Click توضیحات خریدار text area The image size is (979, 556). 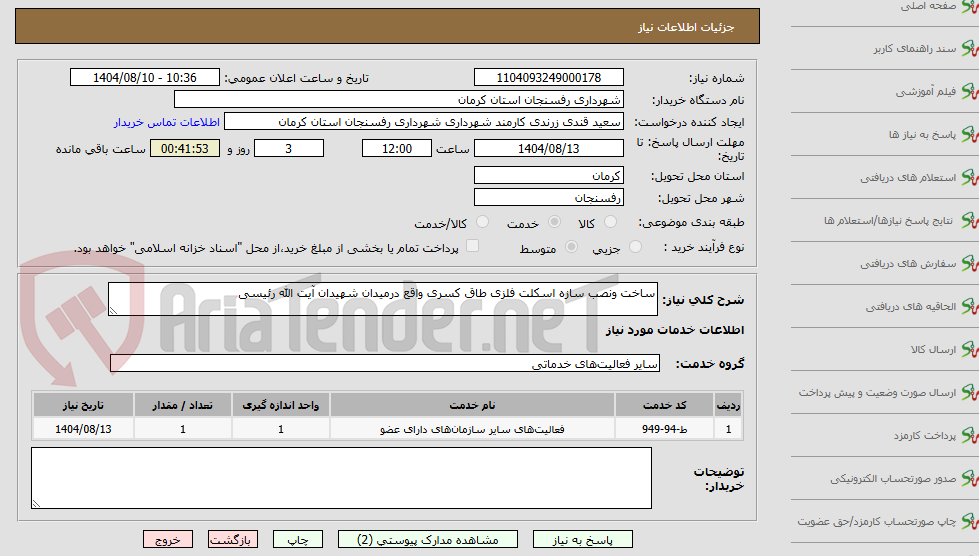(x=342, y=478)
